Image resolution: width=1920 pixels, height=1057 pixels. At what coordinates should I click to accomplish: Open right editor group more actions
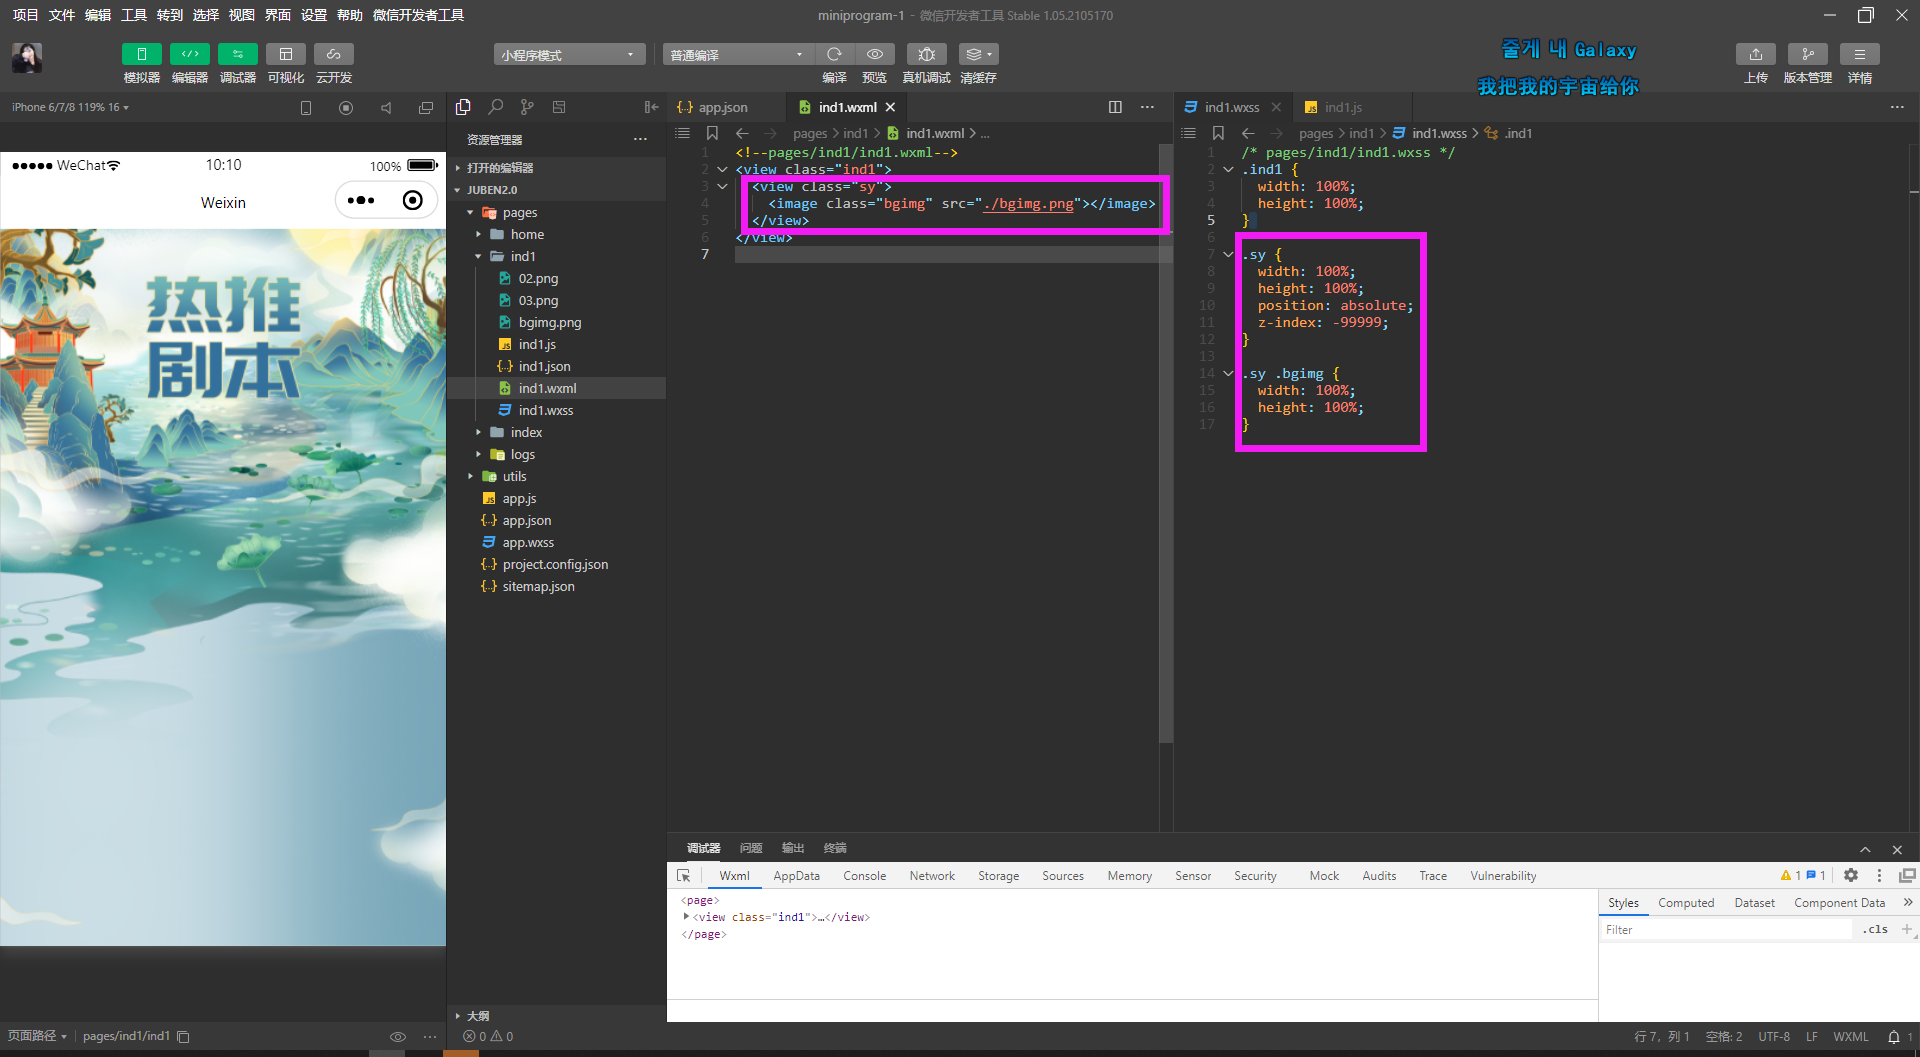(1897, 107)
